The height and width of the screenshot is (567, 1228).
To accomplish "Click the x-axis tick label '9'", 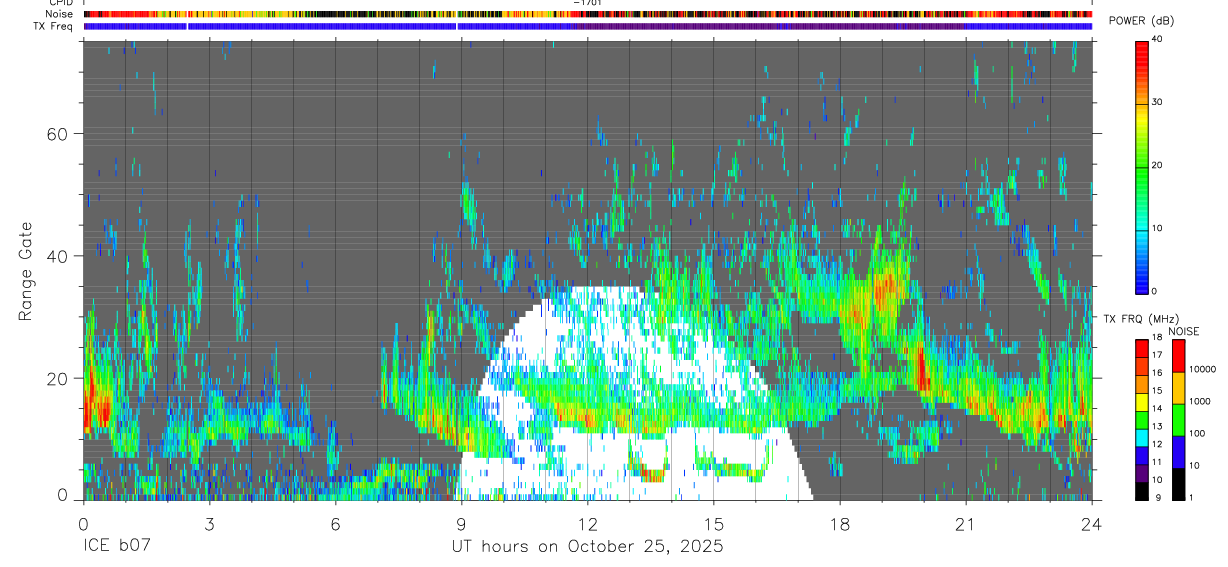I will [x=461, y=524].
